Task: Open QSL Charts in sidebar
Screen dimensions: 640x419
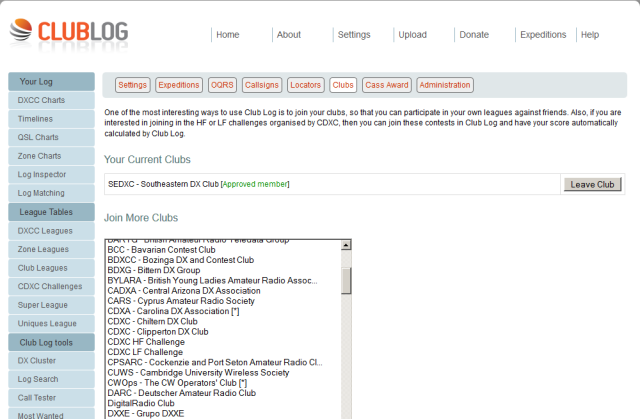Action: pyautogui.click(x=51, y=137)
